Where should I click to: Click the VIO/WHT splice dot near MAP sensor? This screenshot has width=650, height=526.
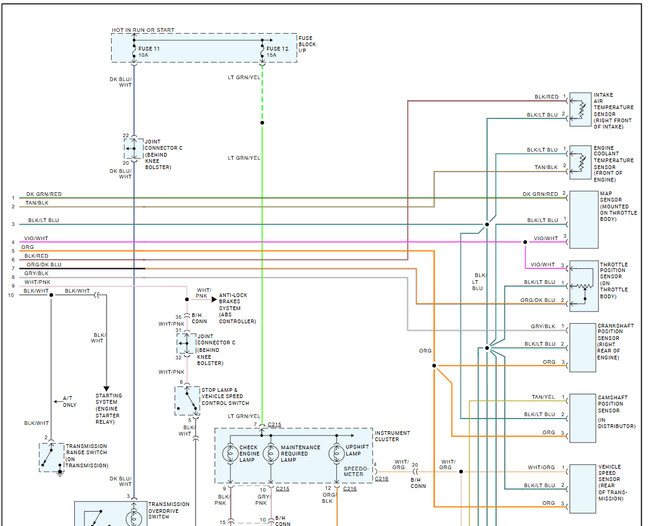point(525,242)
